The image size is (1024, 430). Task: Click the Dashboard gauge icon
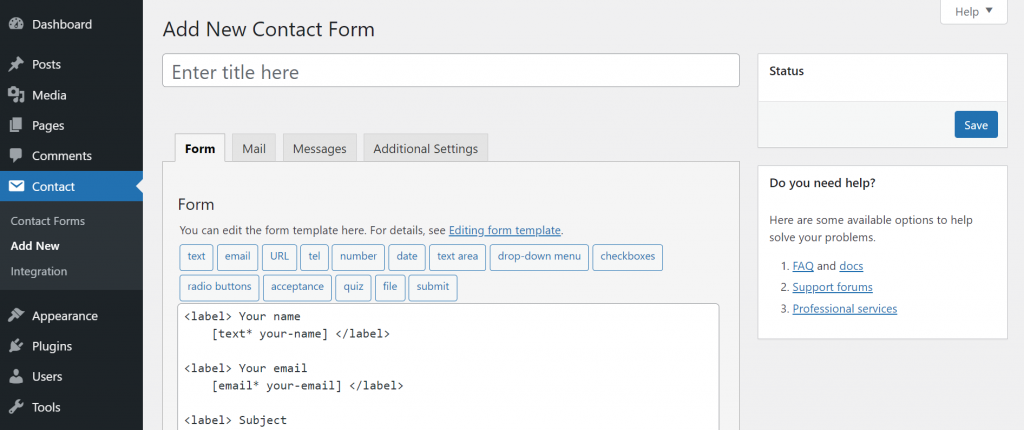click(16, 25)
